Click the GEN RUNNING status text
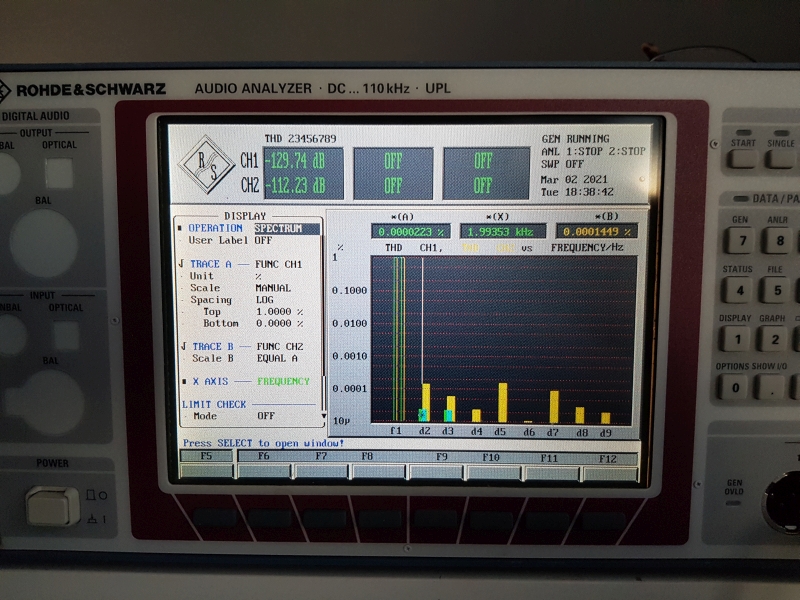This screenshot has width=800, height=600. (576, 139)
